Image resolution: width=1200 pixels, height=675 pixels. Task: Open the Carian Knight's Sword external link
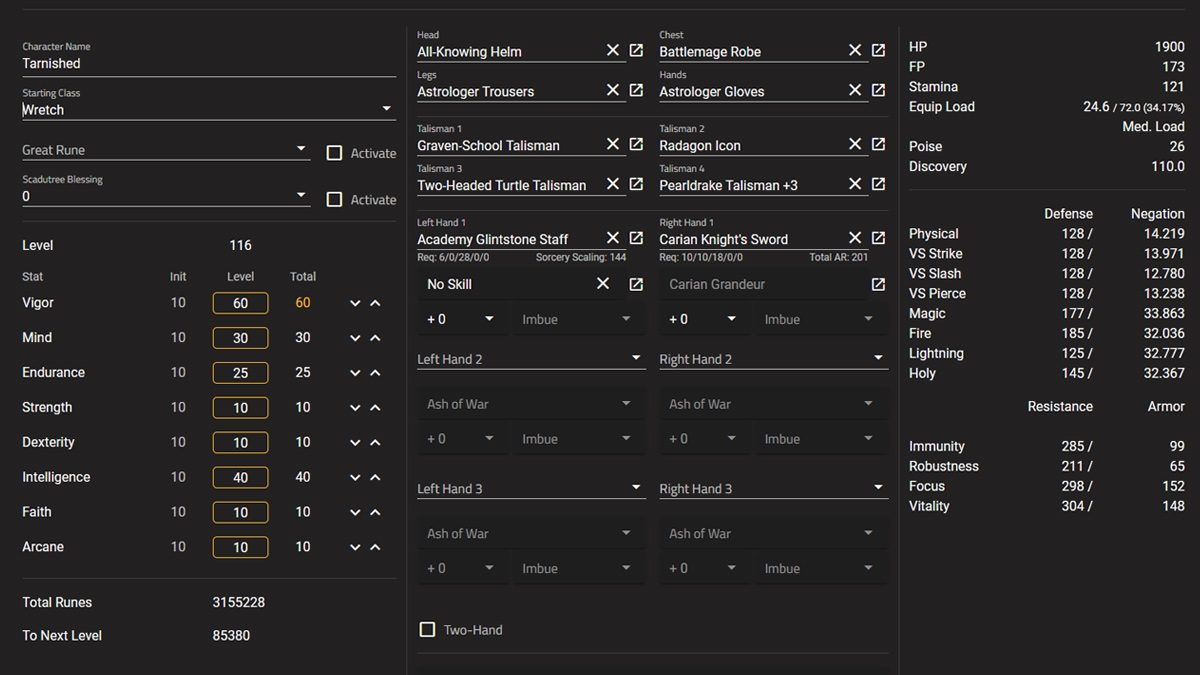(879, 238)
